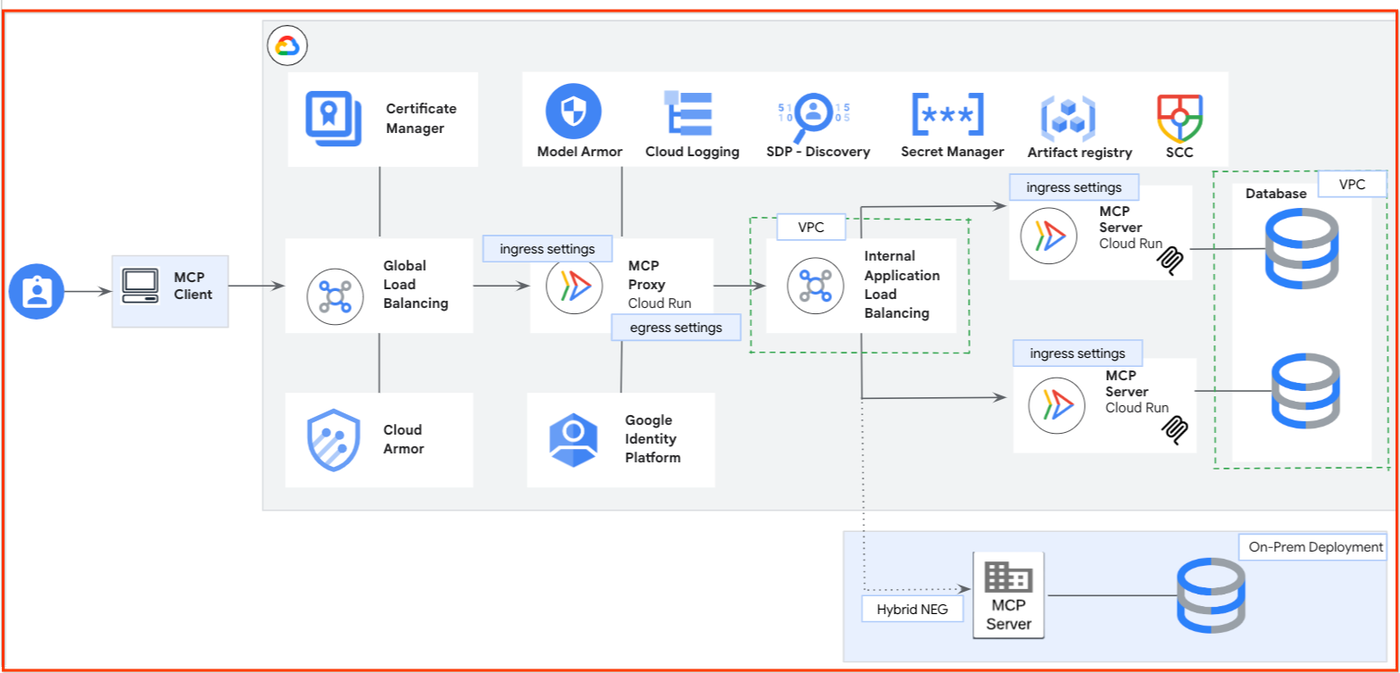The image size is (1400, 673).
Task: Click the Internal Application Load Balancing icon
Action: pos(814,286)
